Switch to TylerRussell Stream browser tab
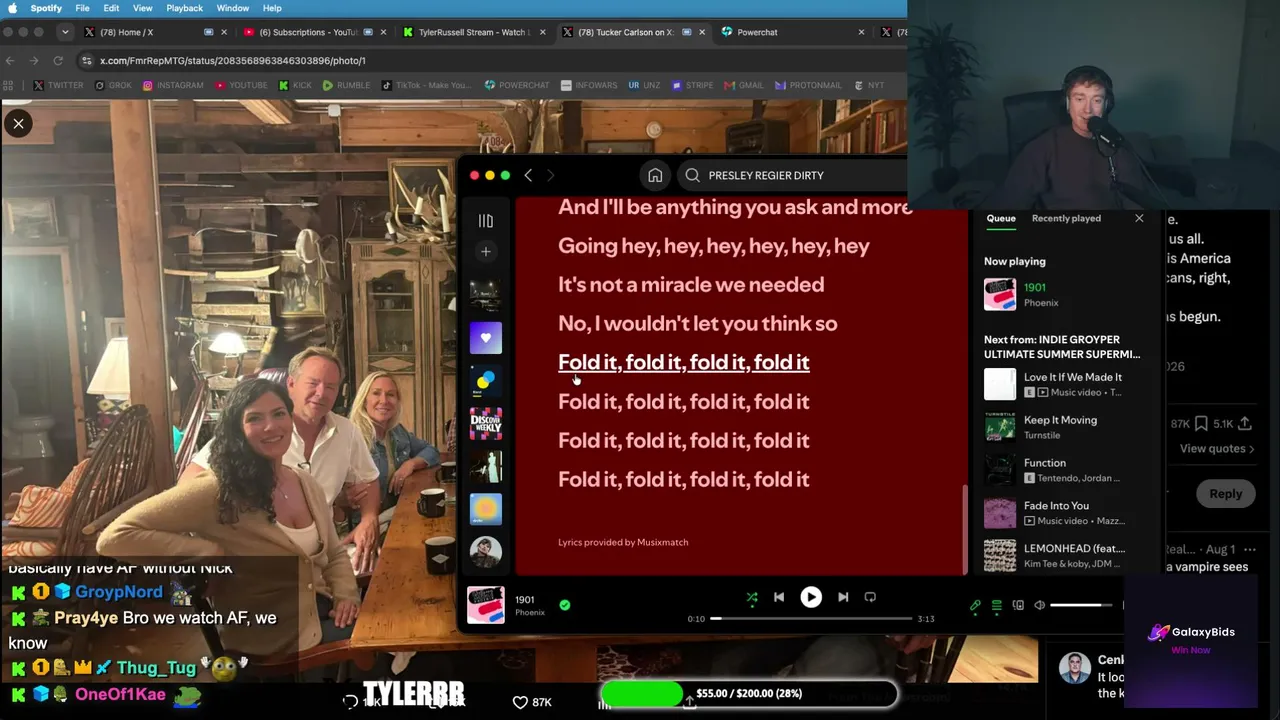Screen dimensions: 1280x720 tap(472, 32)
